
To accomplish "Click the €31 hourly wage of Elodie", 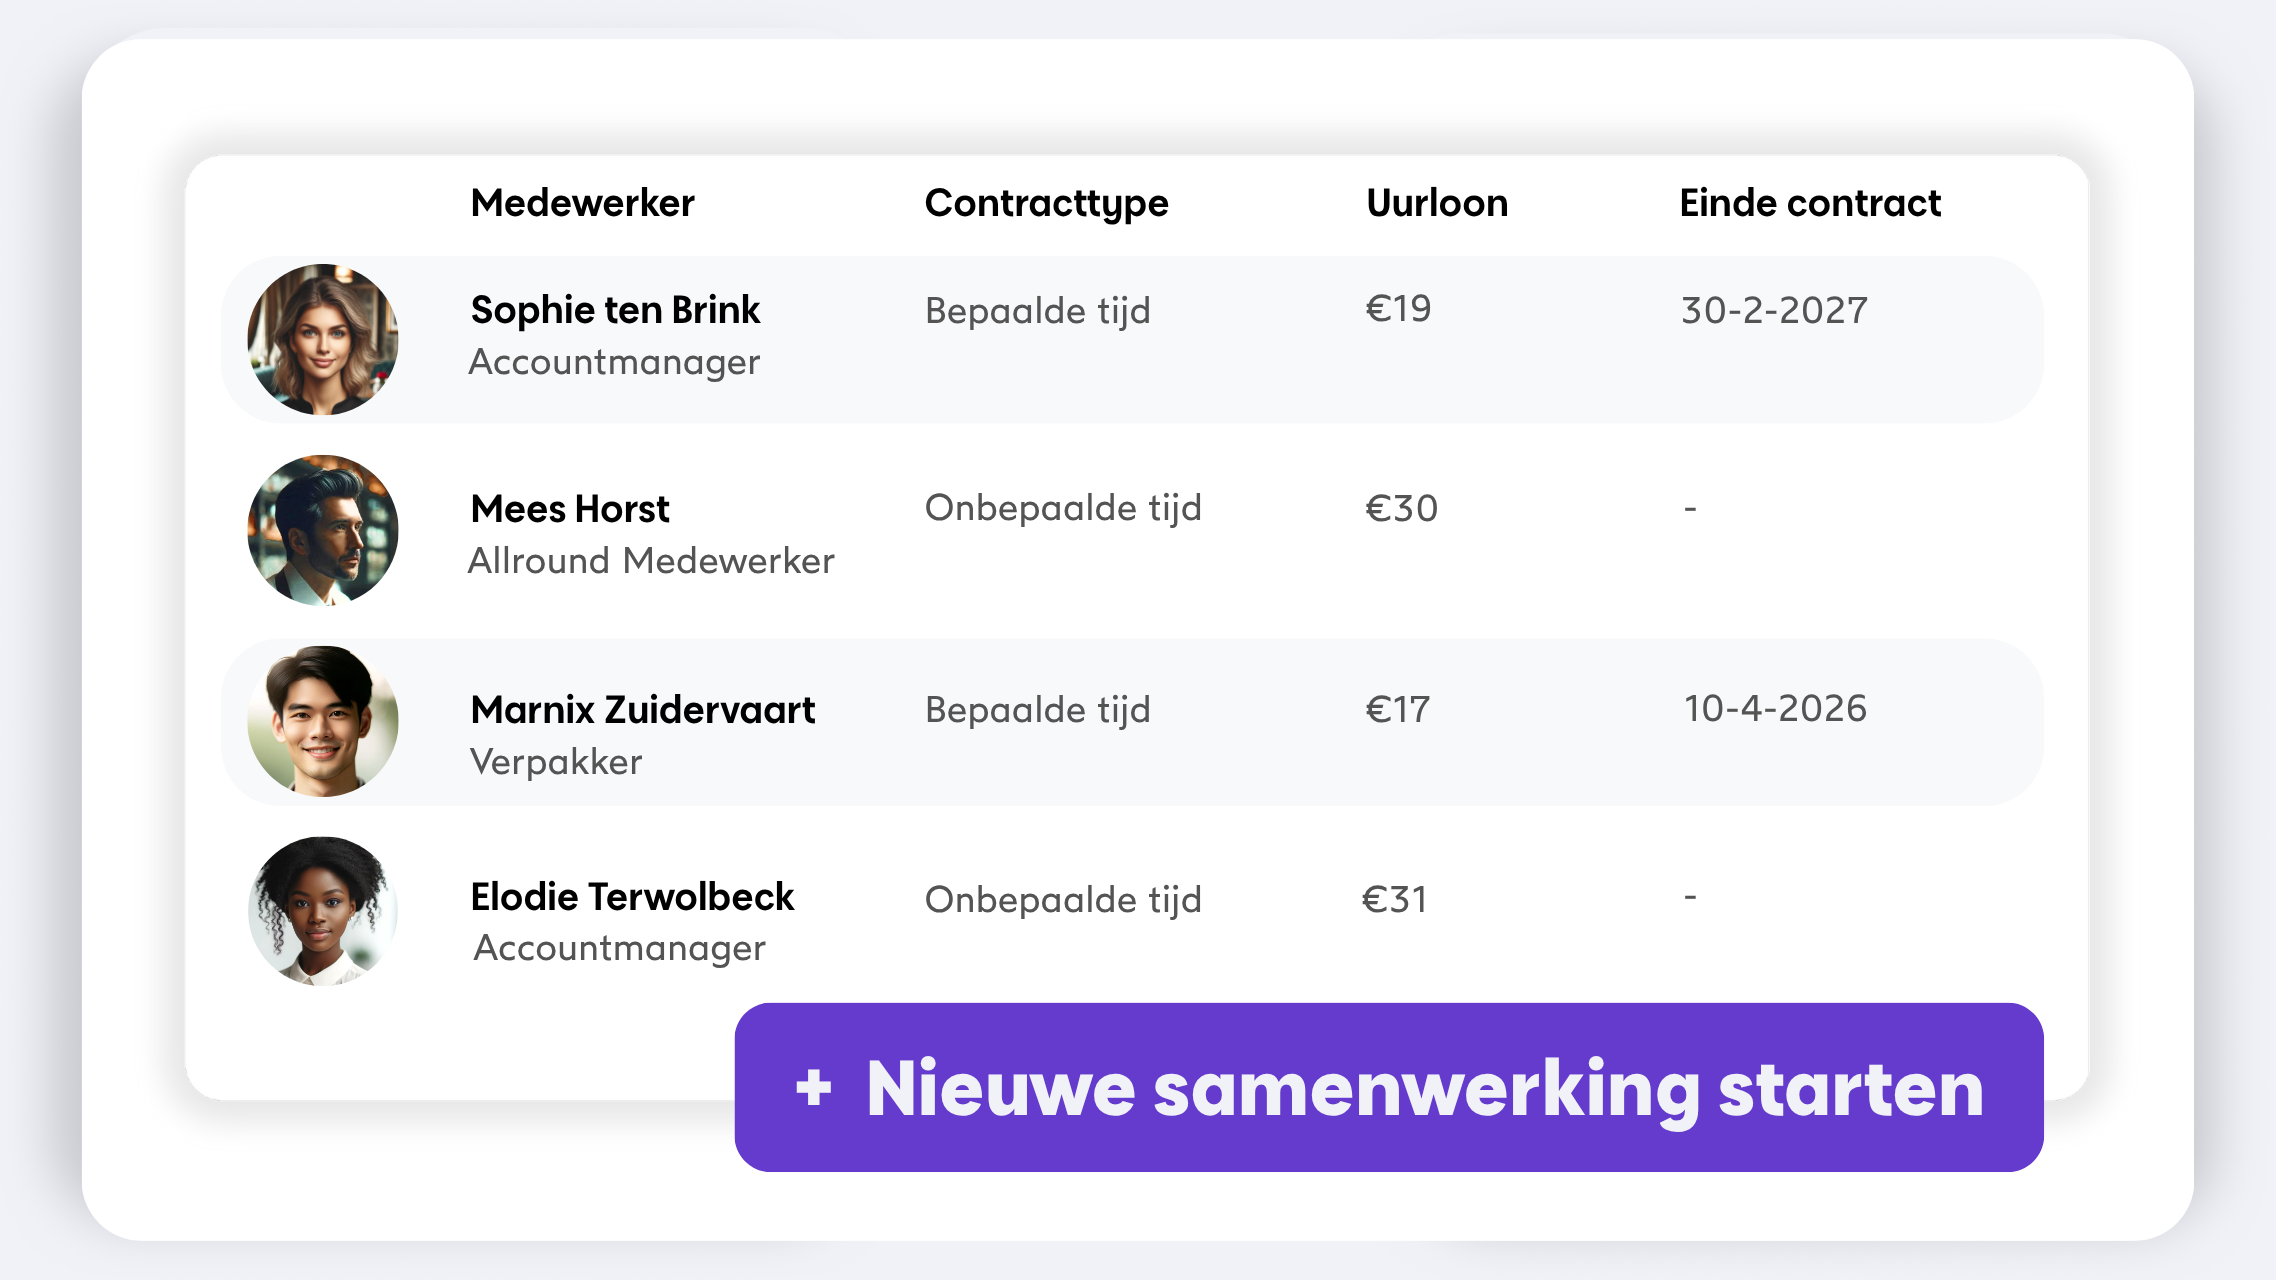I will [x=1395, y=900].
